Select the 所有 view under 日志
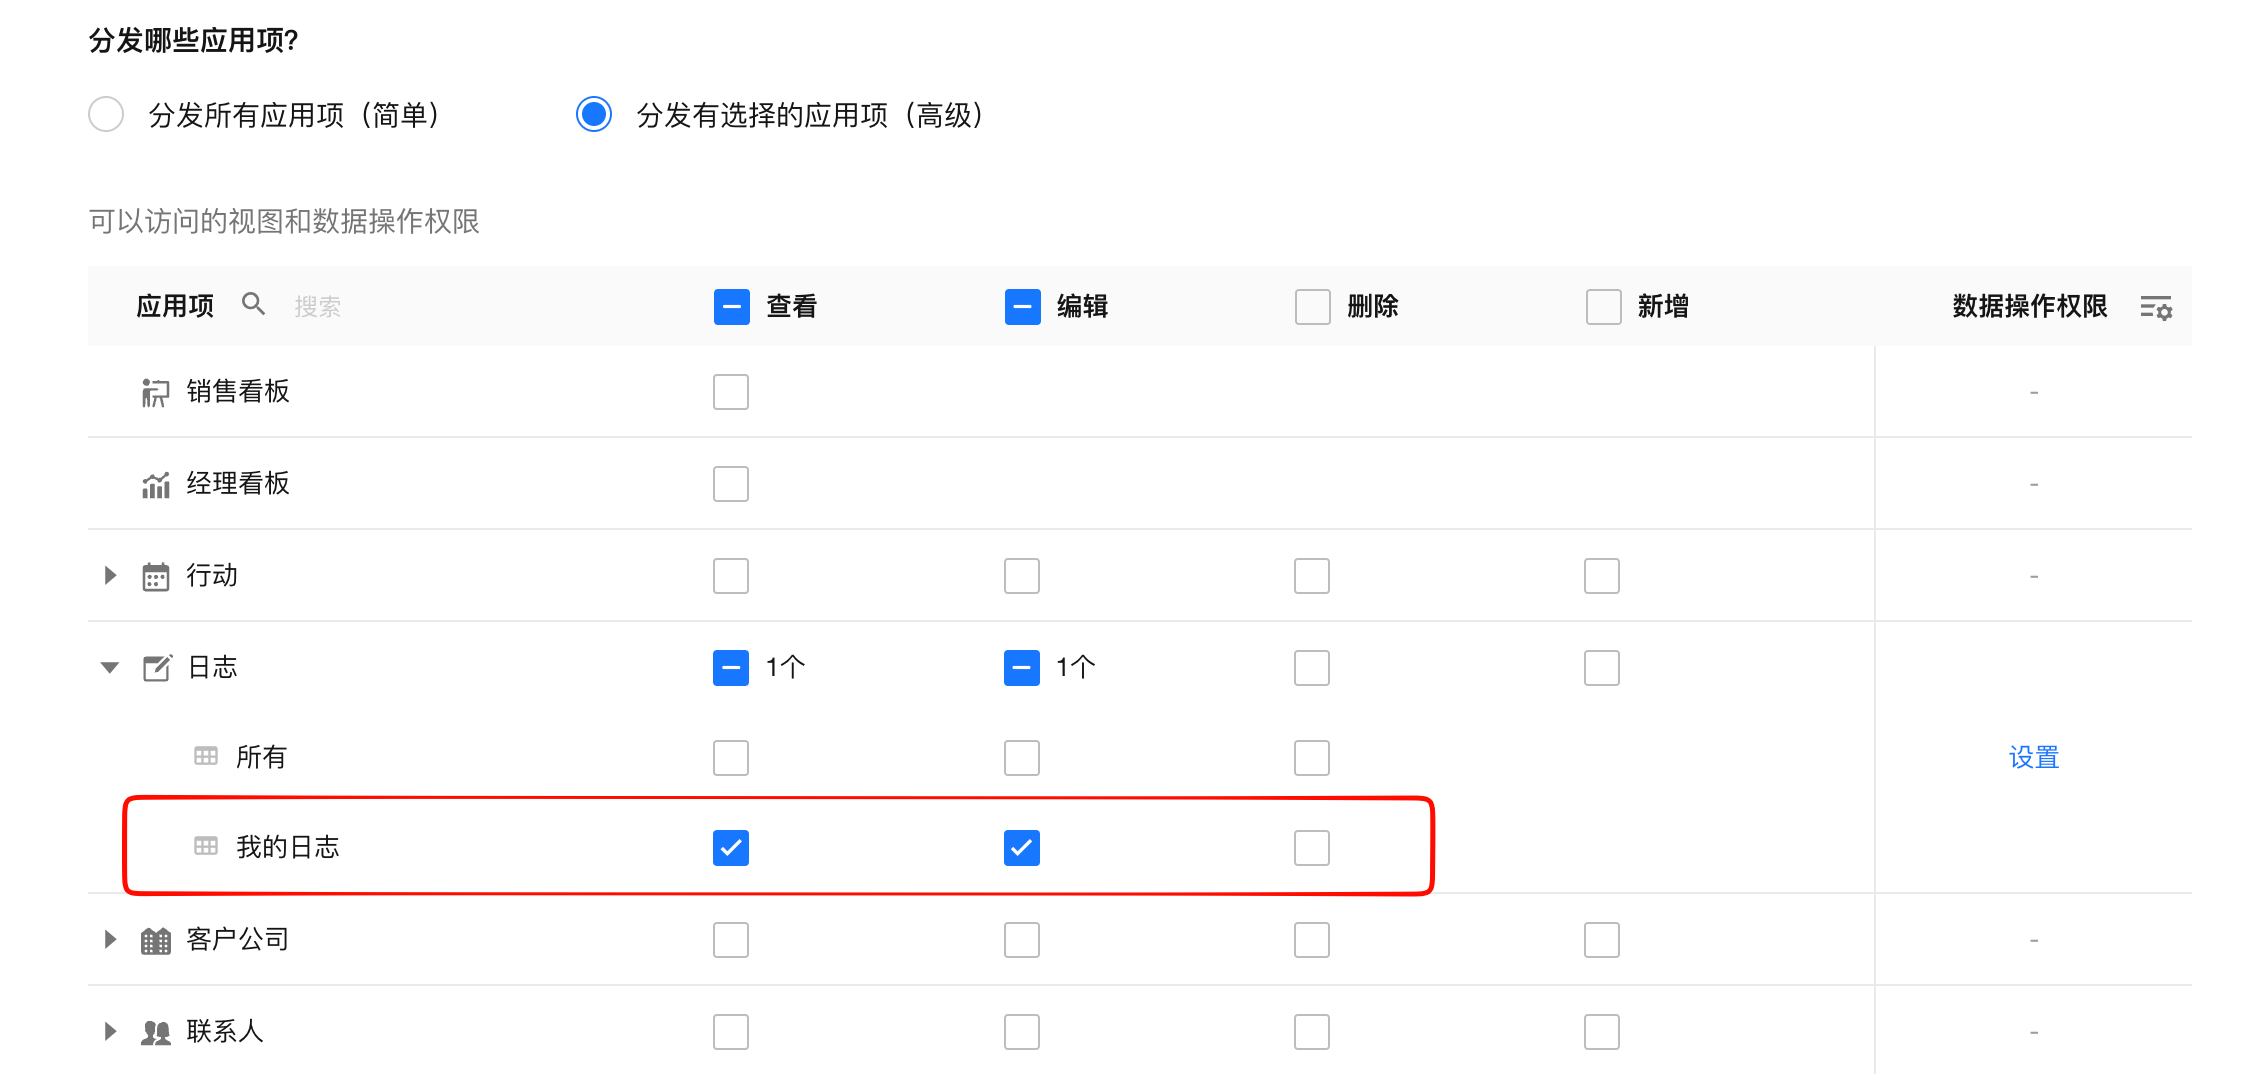2264x1074 pixels. coord(261,757)
